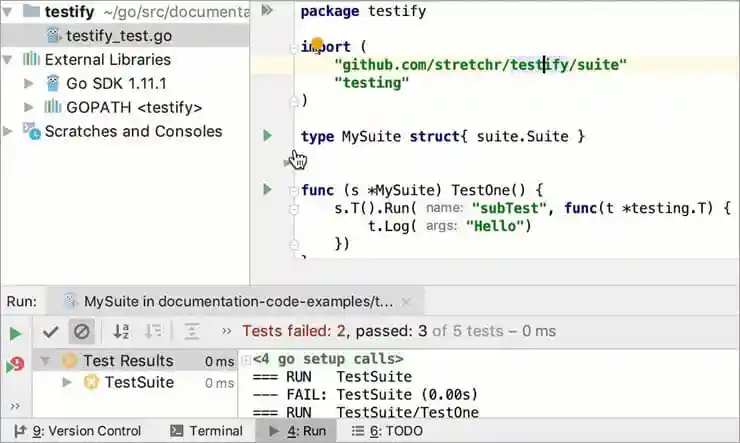Toggle Show Ignored tests button

[82, 332]
